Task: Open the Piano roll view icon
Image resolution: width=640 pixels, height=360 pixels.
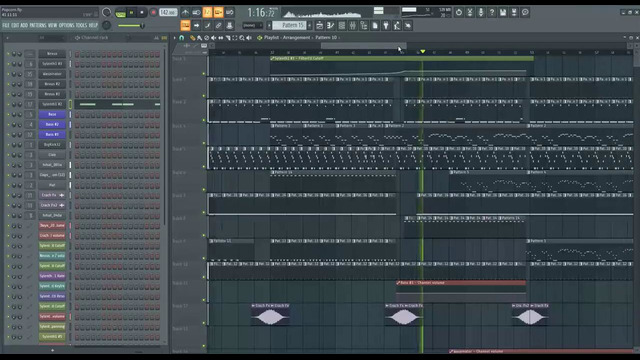Action: coord(331,26)
